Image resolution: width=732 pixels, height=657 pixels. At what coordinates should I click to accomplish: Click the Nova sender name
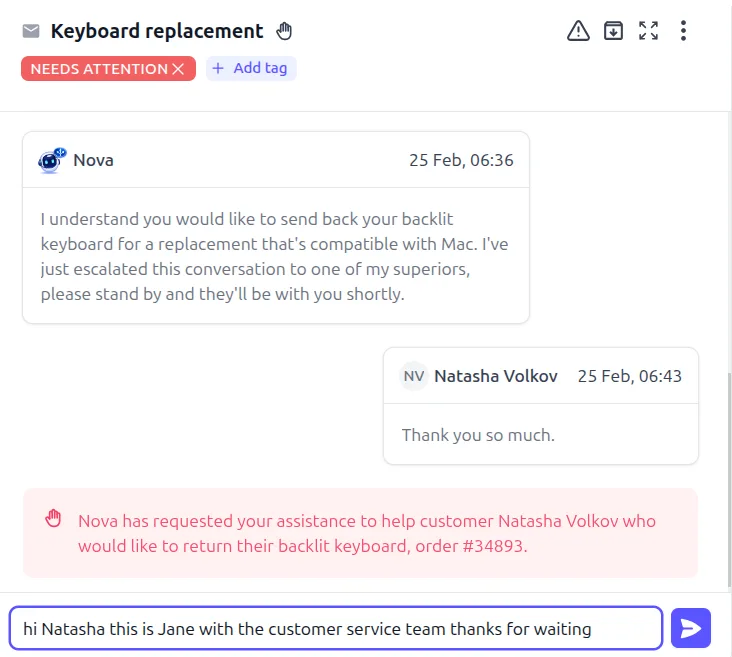point(93,160)
